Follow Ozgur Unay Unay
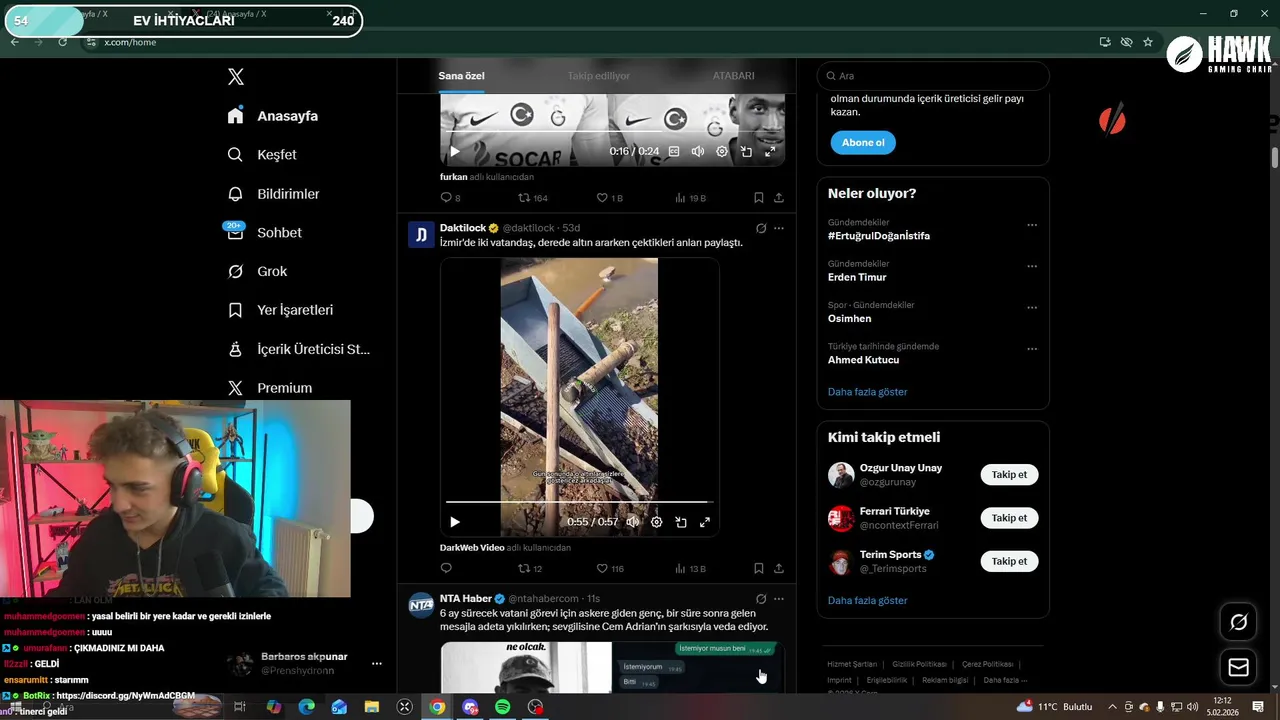Viewport: 1280px width, 720px height. click(1009, 475)
